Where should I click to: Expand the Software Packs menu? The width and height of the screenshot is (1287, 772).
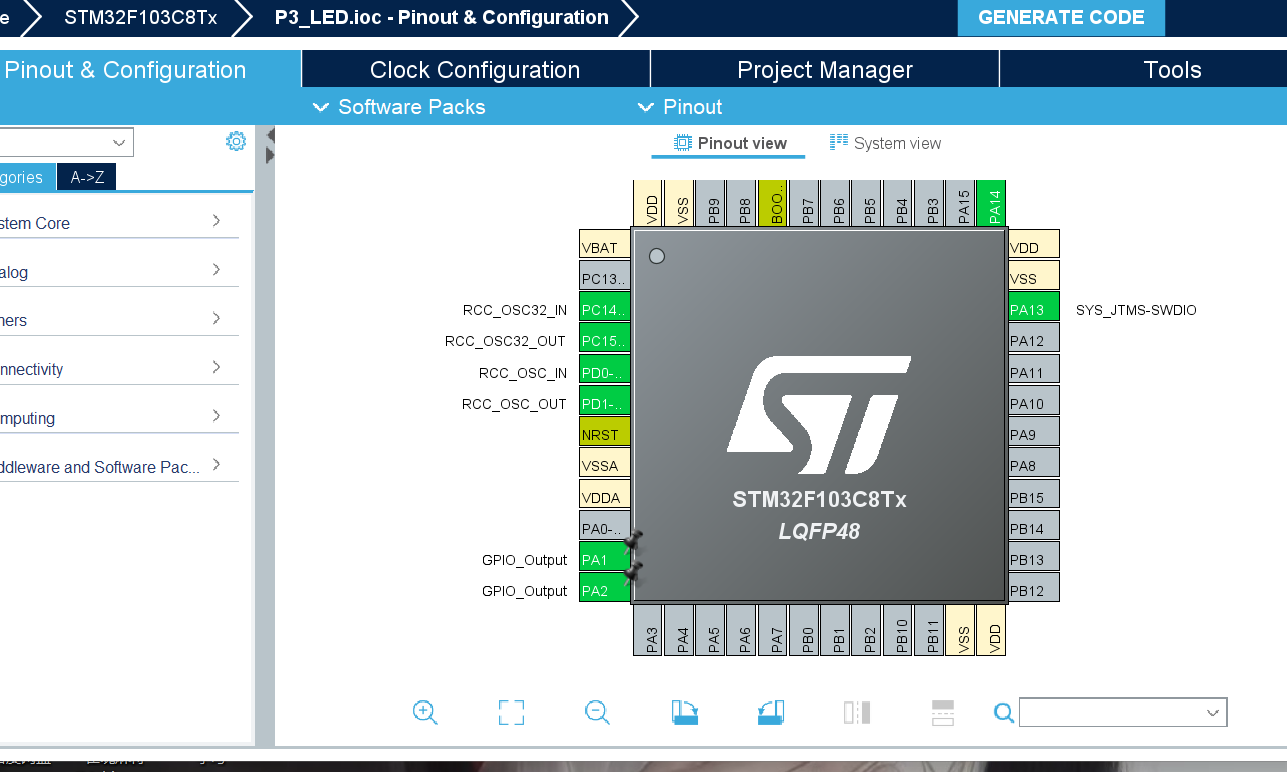click(399, 107)
